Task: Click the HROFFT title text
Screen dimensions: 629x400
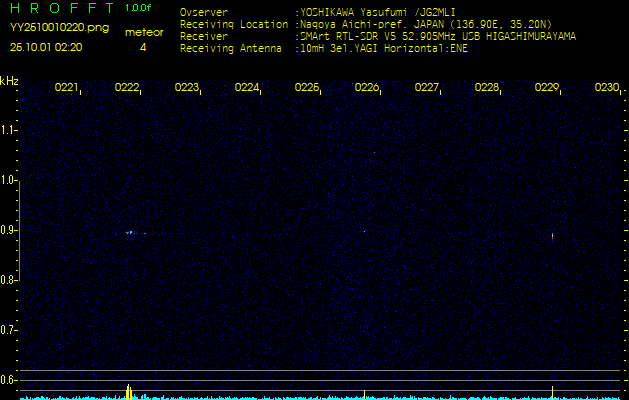Action: [x=63, y=8]
